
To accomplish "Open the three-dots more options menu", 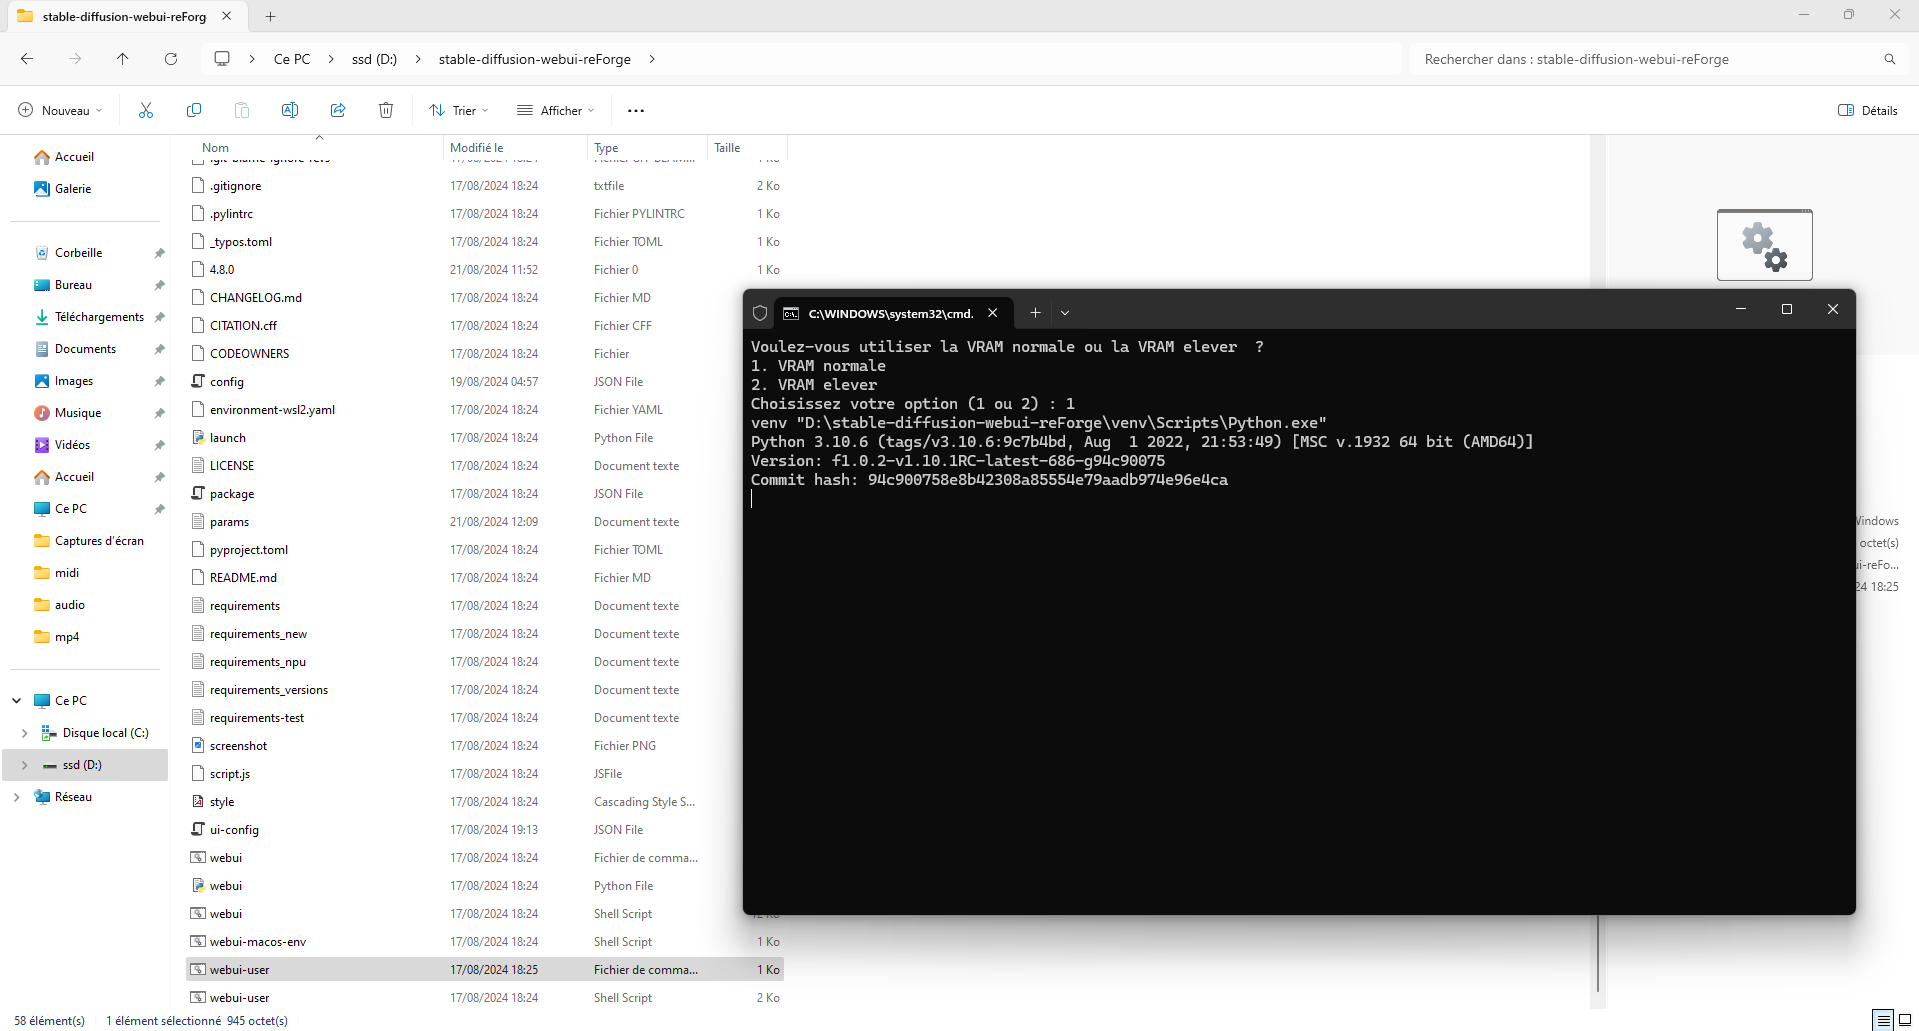I will pos(636,111).
